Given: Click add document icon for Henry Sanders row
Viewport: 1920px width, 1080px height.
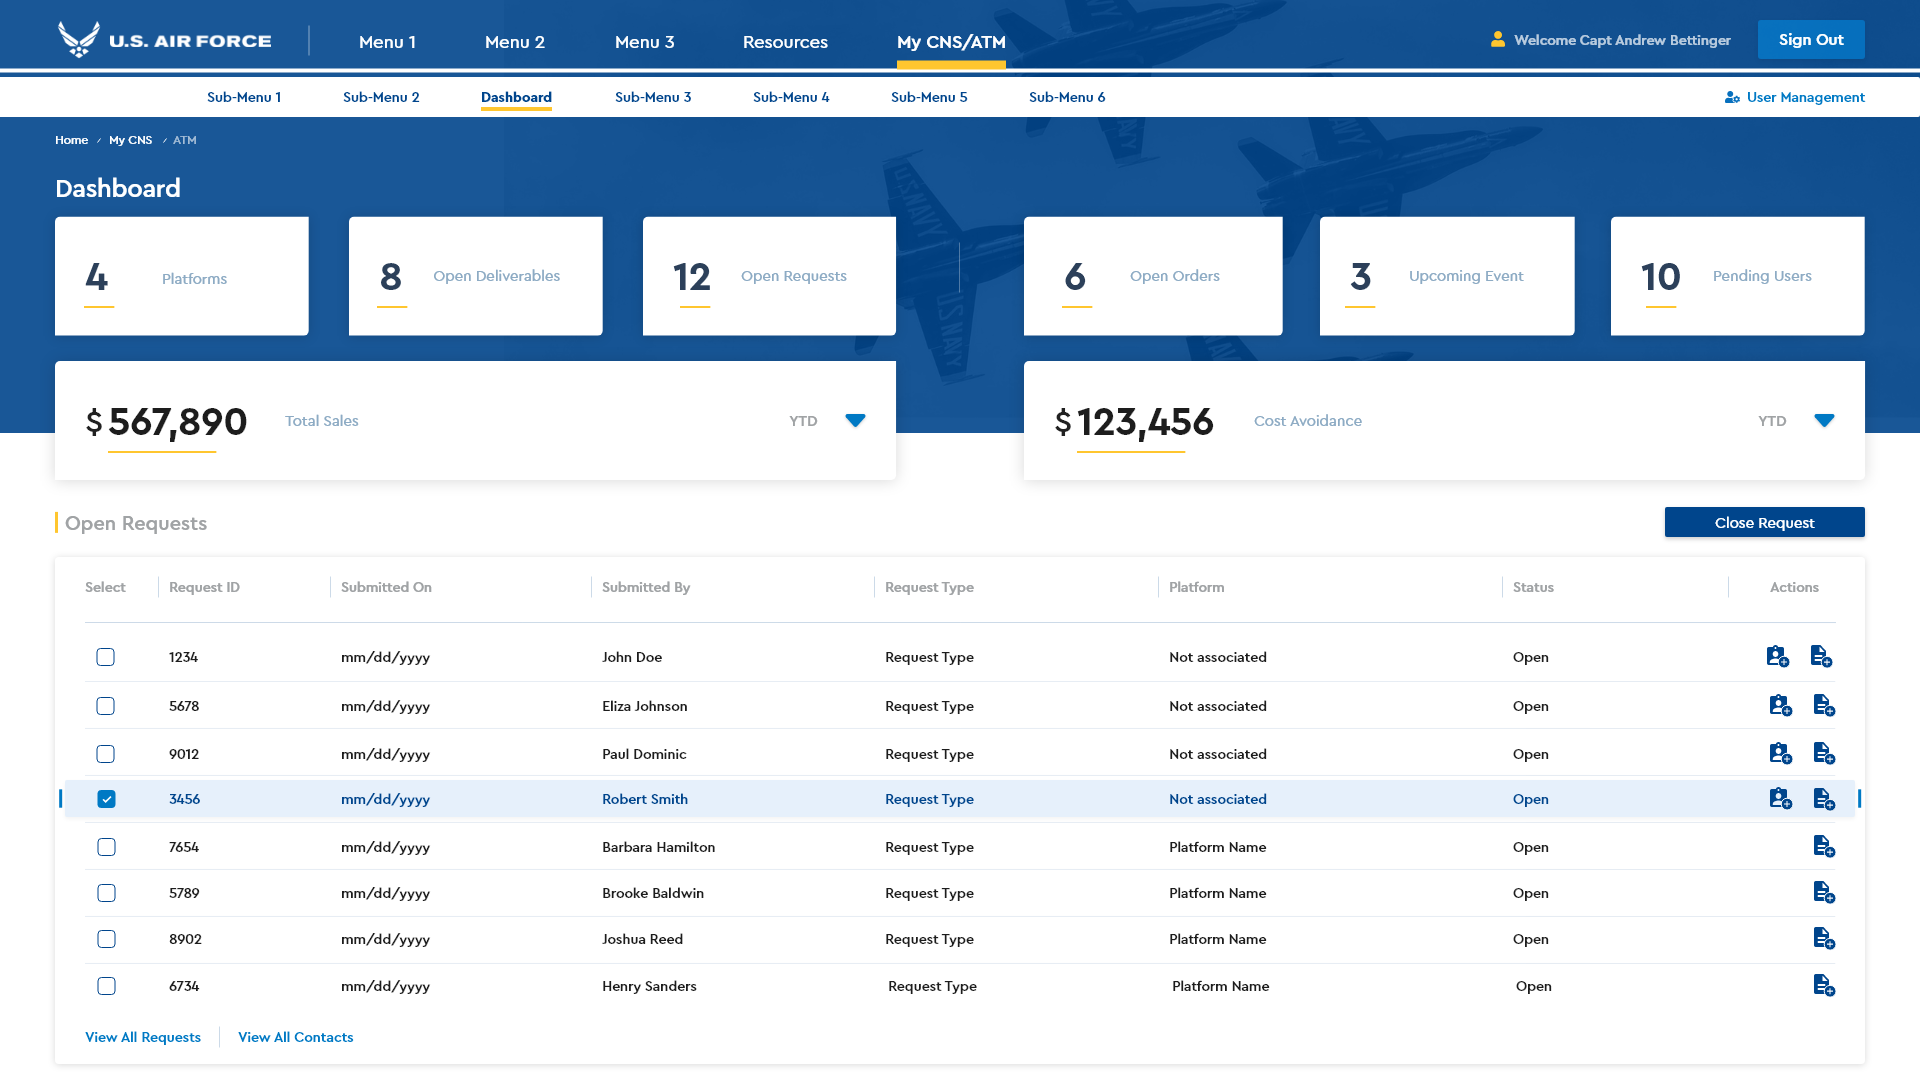Looking at the screenshot, I should pos(1823,986).
